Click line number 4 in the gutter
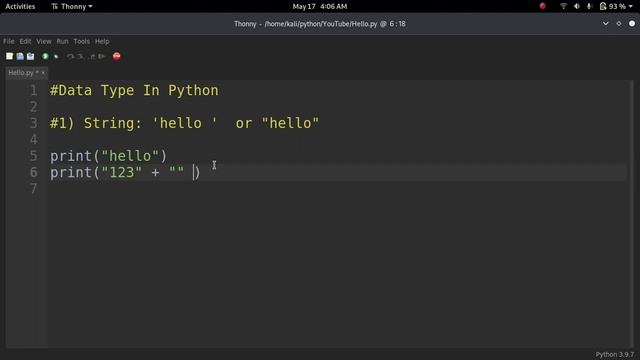Screen dimensions: 640x360 click(x=33, y=139)
